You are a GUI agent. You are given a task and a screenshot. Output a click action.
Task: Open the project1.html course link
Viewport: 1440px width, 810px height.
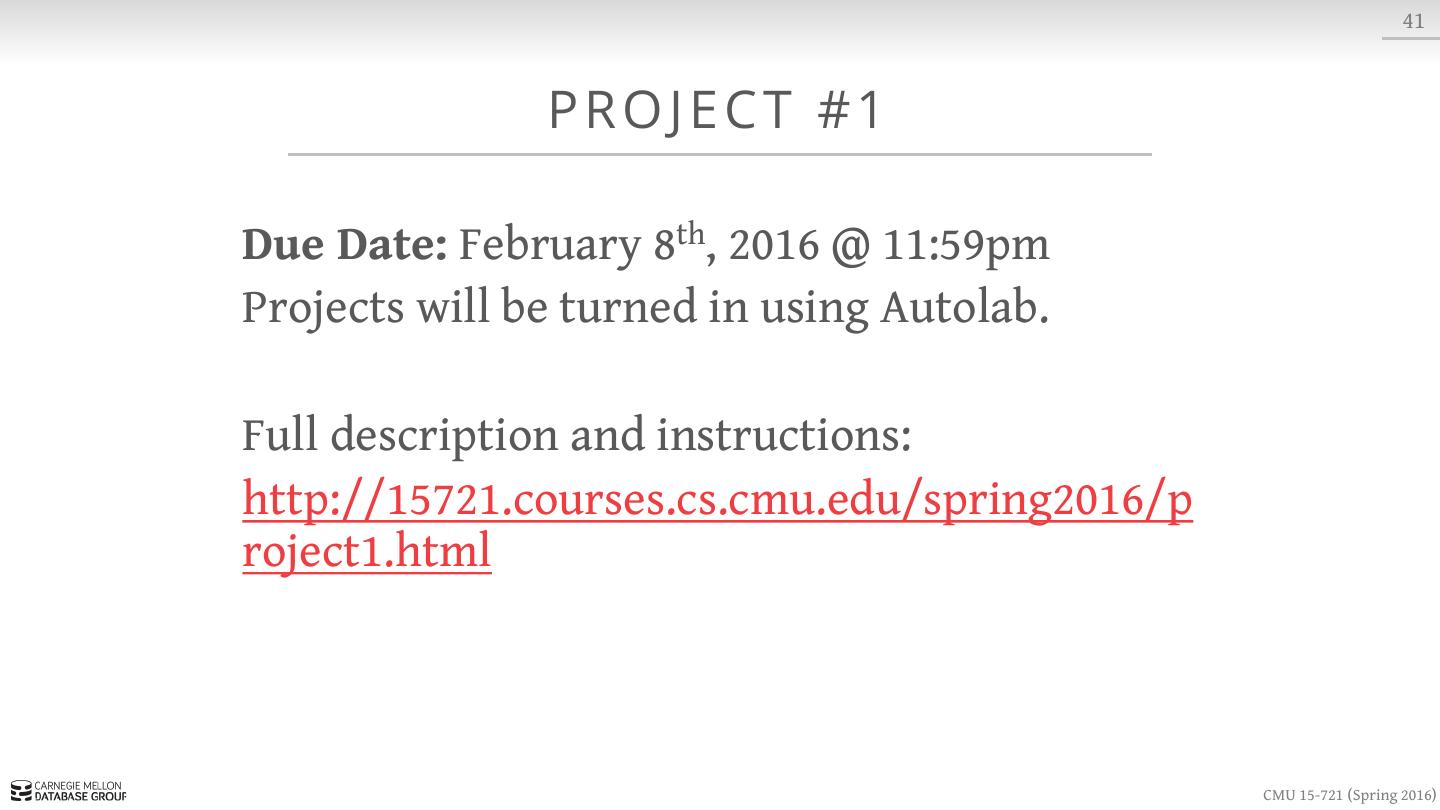click(x=716, y=500)
